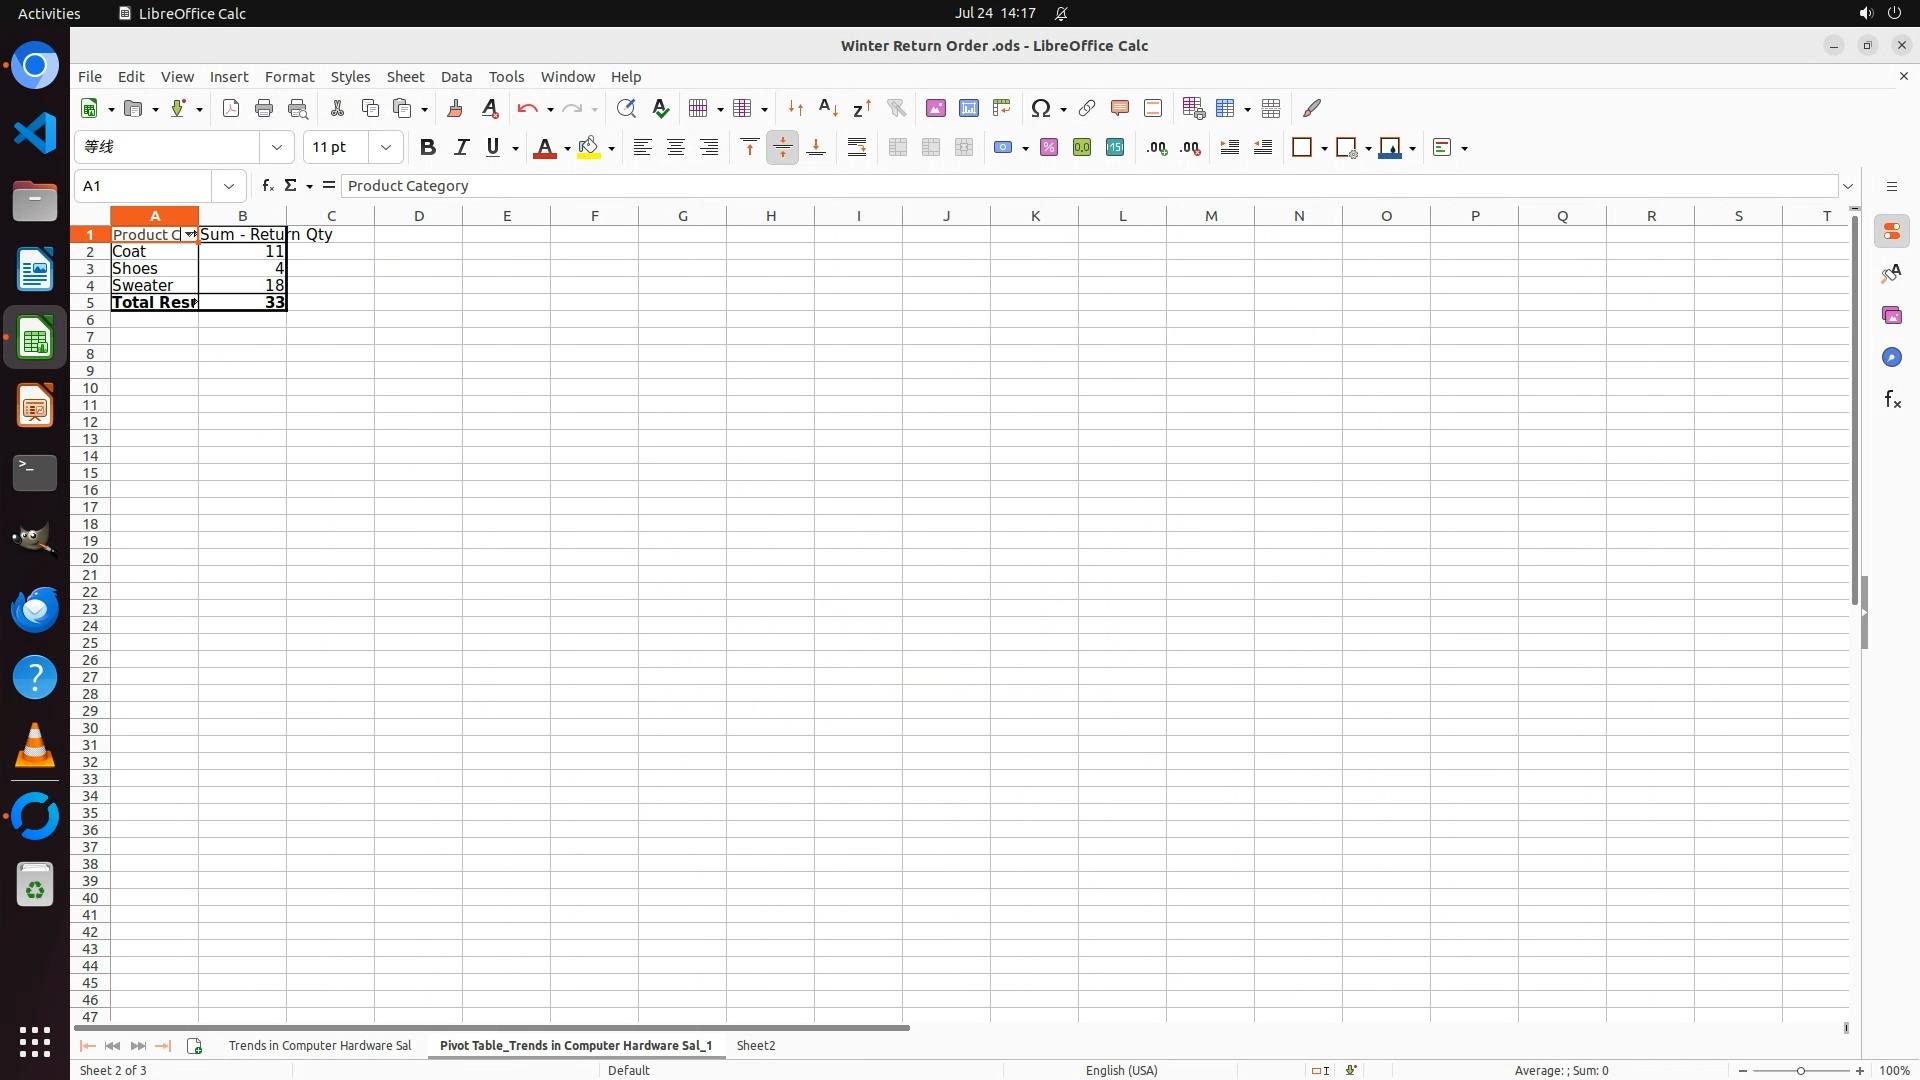This screenshot has height=1080, width=1920.
Task: Toggle italic text formatting
Action: (461, 148)
